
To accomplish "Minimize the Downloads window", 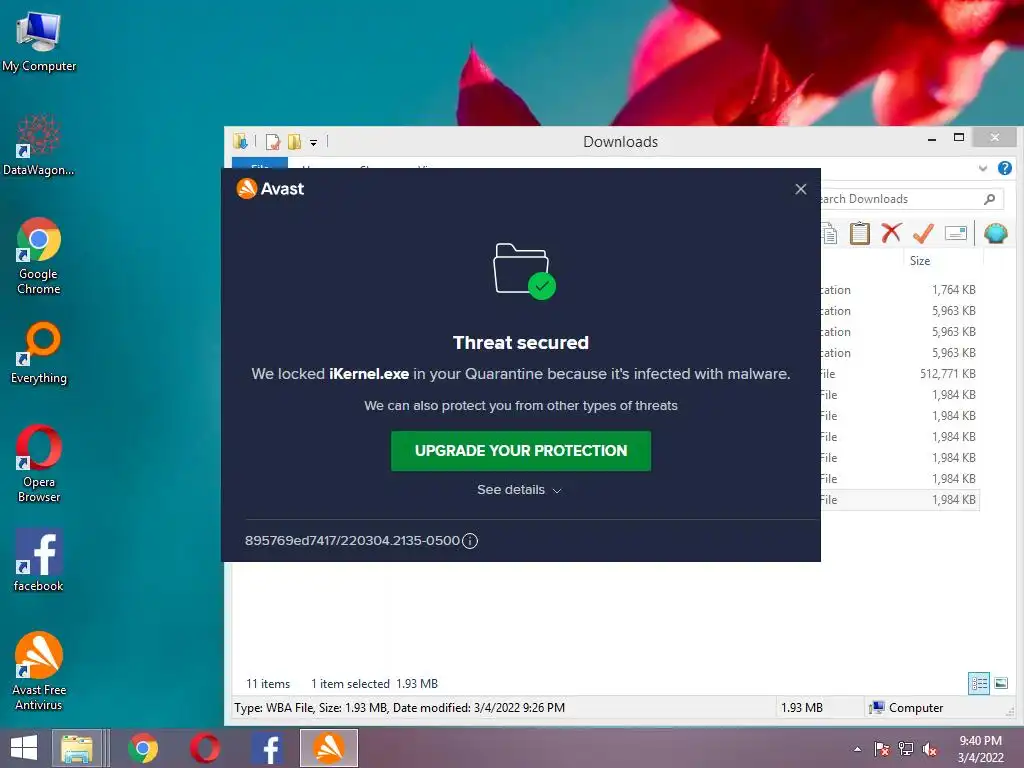I will 932,138.
